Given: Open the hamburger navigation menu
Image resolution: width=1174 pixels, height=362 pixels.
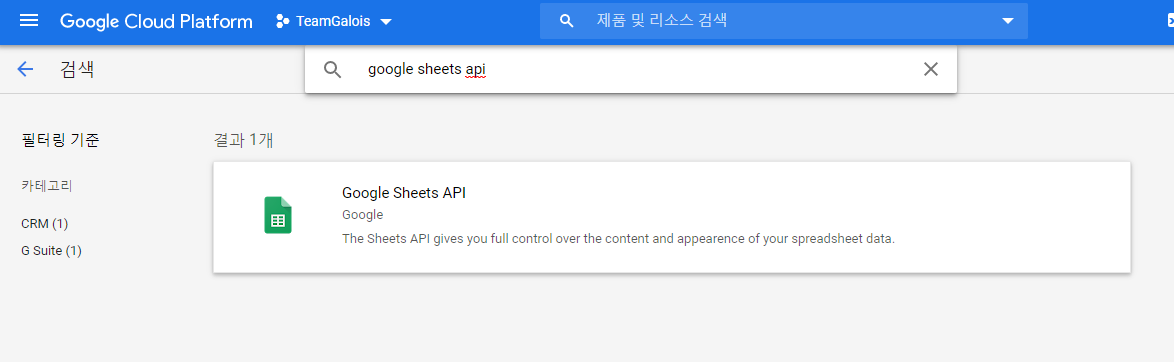Looking at the screenshot, I should (x=28, y=21).
